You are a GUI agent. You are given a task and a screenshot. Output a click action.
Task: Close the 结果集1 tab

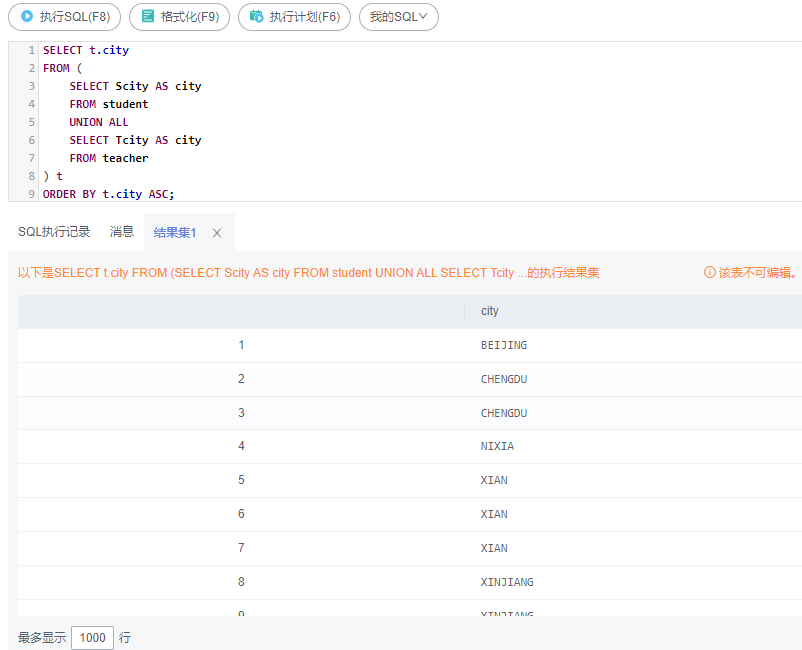217,233
